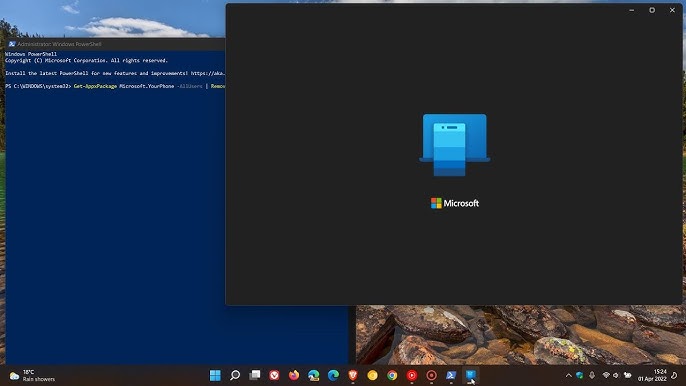The image size is (686, 386).
Task: Launch Google Chrome from the taskbar
Action: [x=392, y=375]
